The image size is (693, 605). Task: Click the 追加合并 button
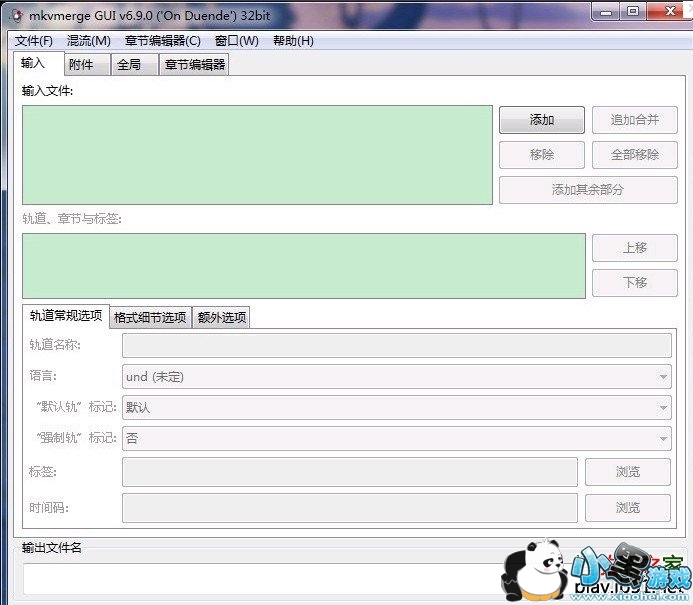[x=635, y=120]
